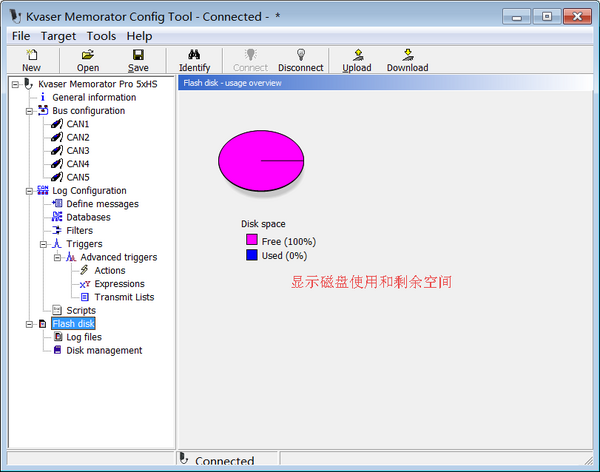Click the Scripts icon
The height and width of the screenshot is (472, 600).
57,310
